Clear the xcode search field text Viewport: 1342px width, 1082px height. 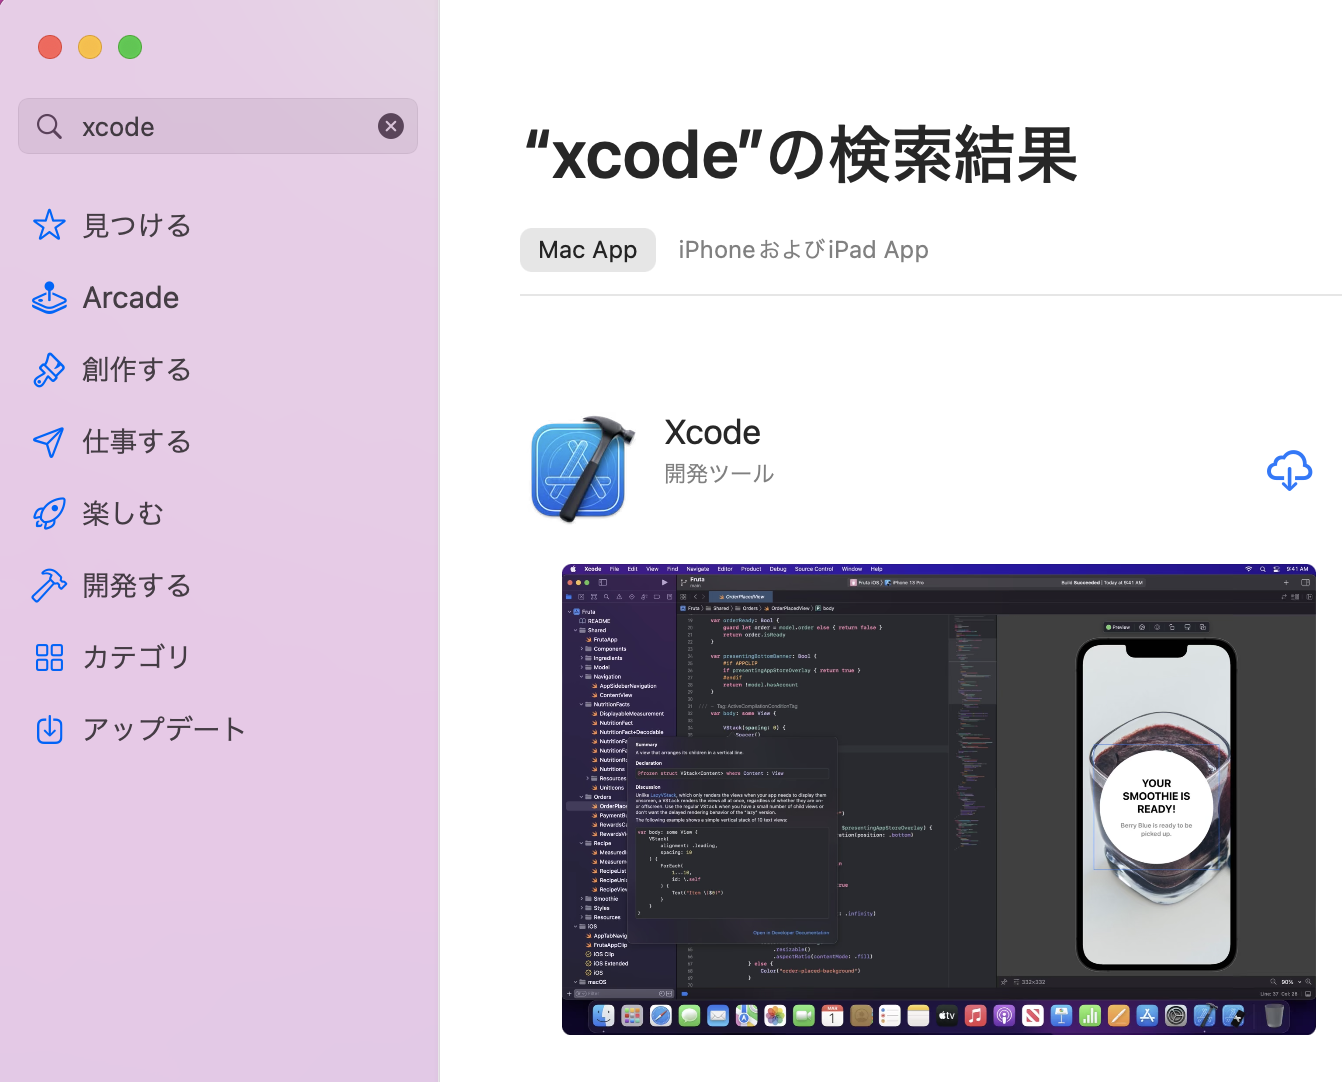click(391, 126)
